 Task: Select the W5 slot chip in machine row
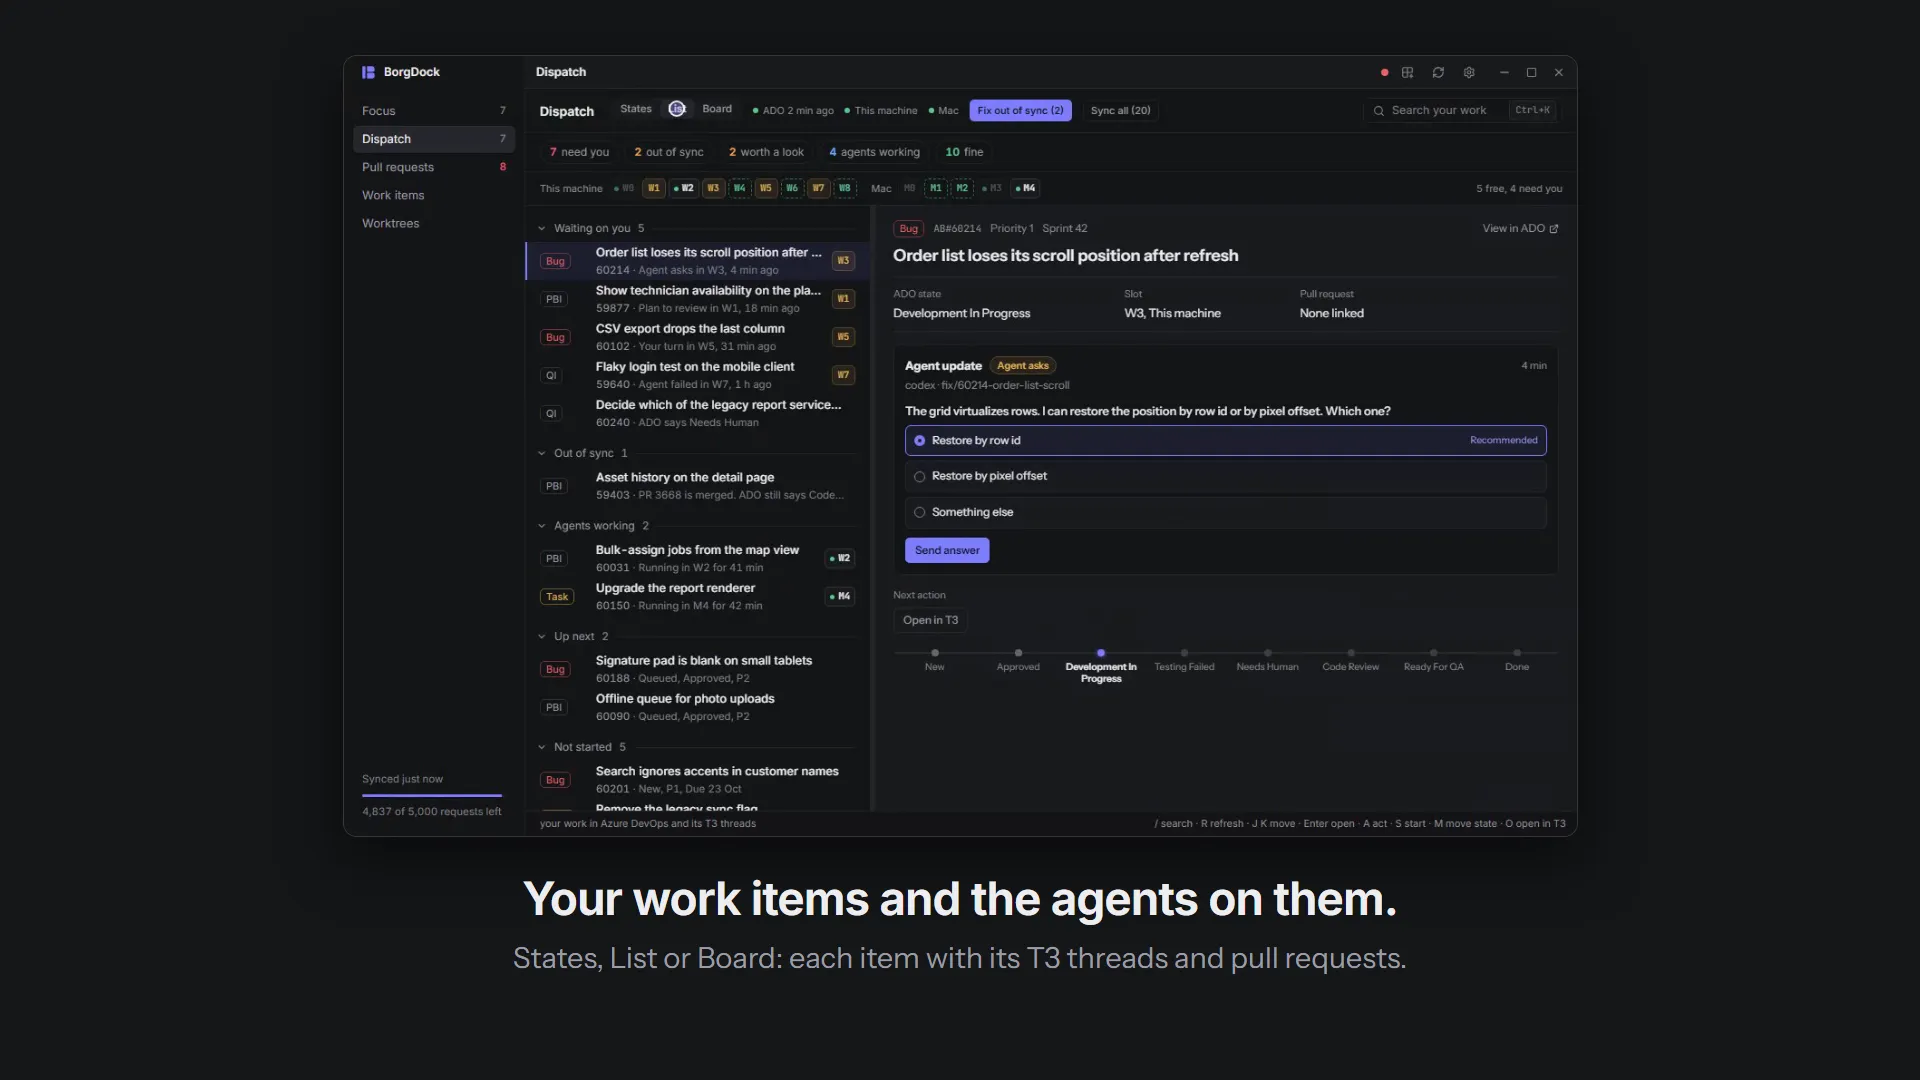(766, 188)
